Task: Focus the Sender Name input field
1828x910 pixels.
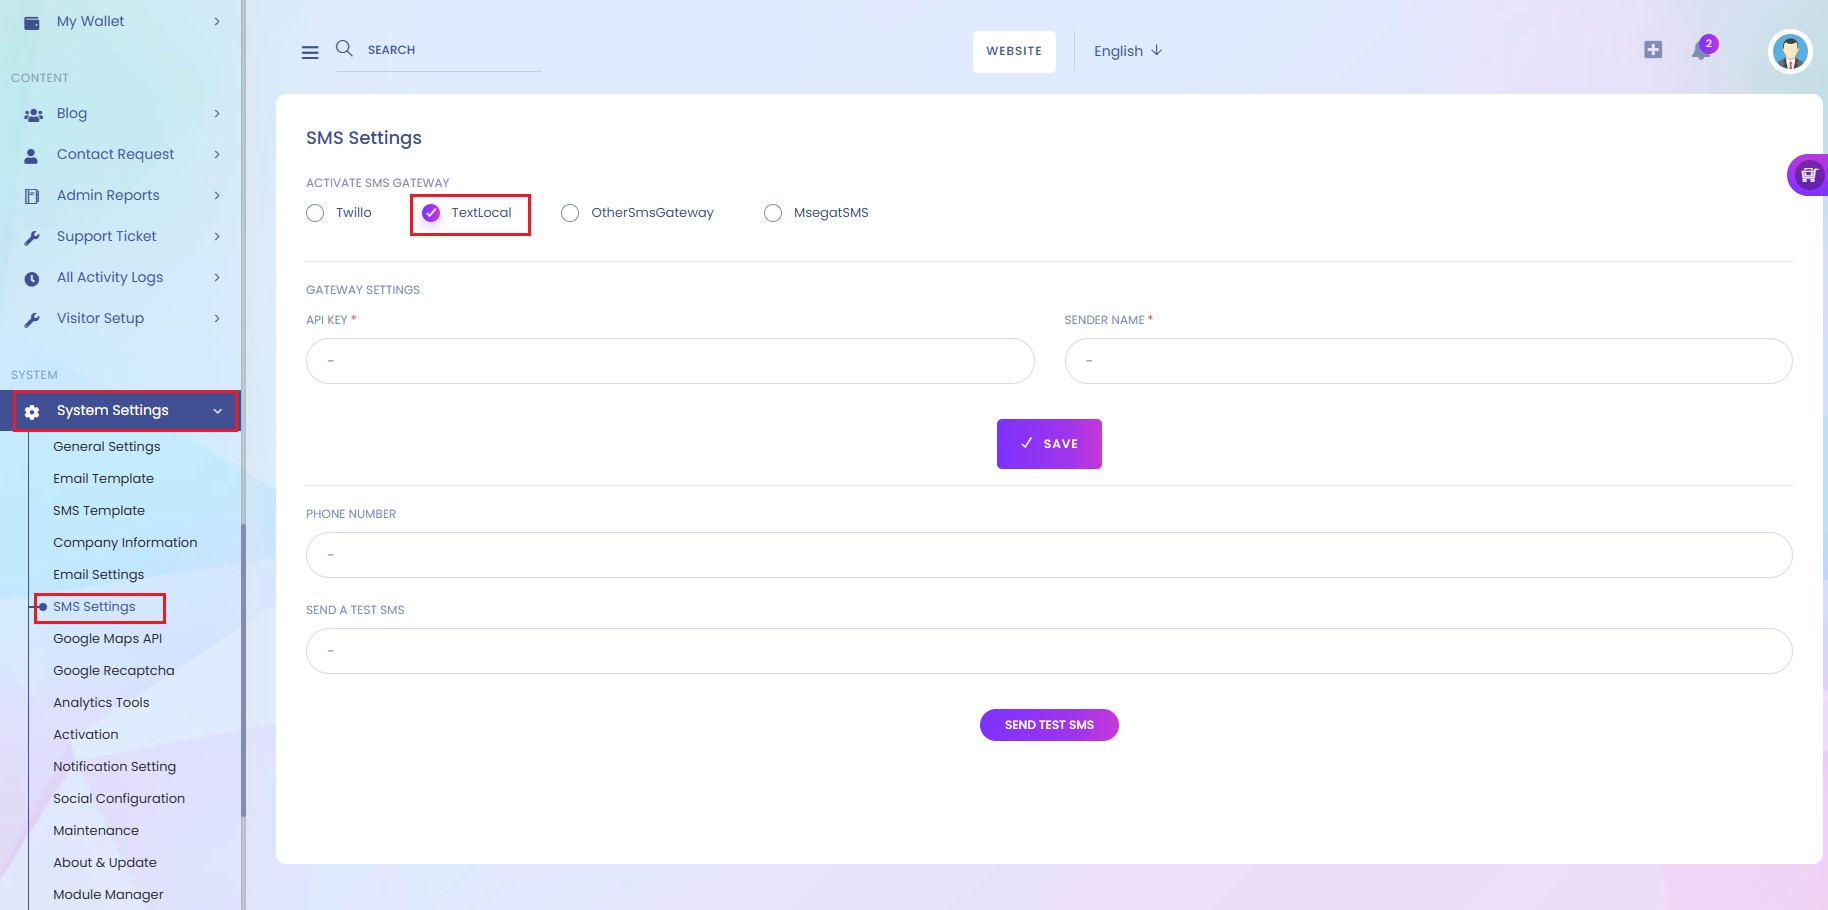Action: point(1428,361)
